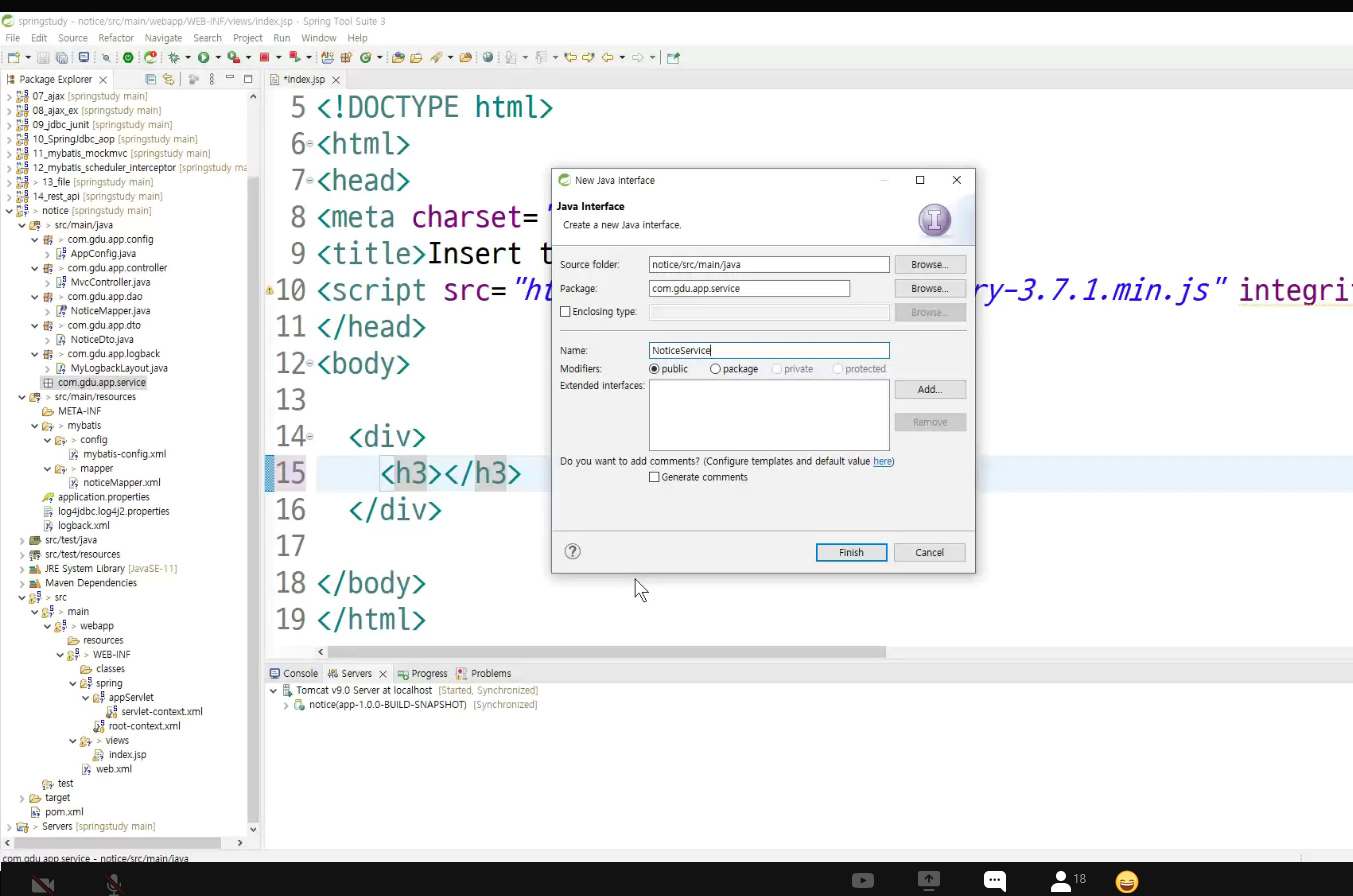
Task: Collapse the notice project node
Action: (x=9, y=211)
